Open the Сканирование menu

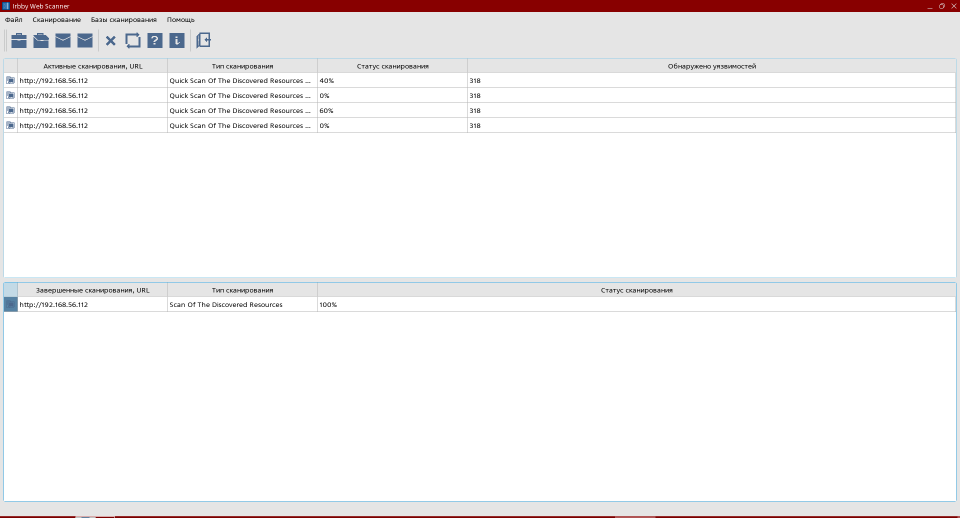[56, 20]
